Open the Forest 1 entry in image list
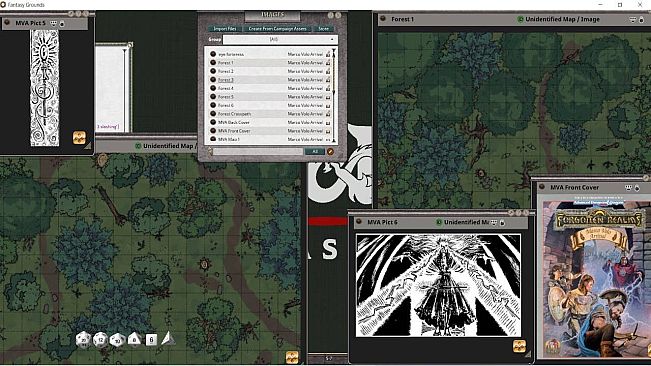 pyautogui.click(x=226, y=63)
